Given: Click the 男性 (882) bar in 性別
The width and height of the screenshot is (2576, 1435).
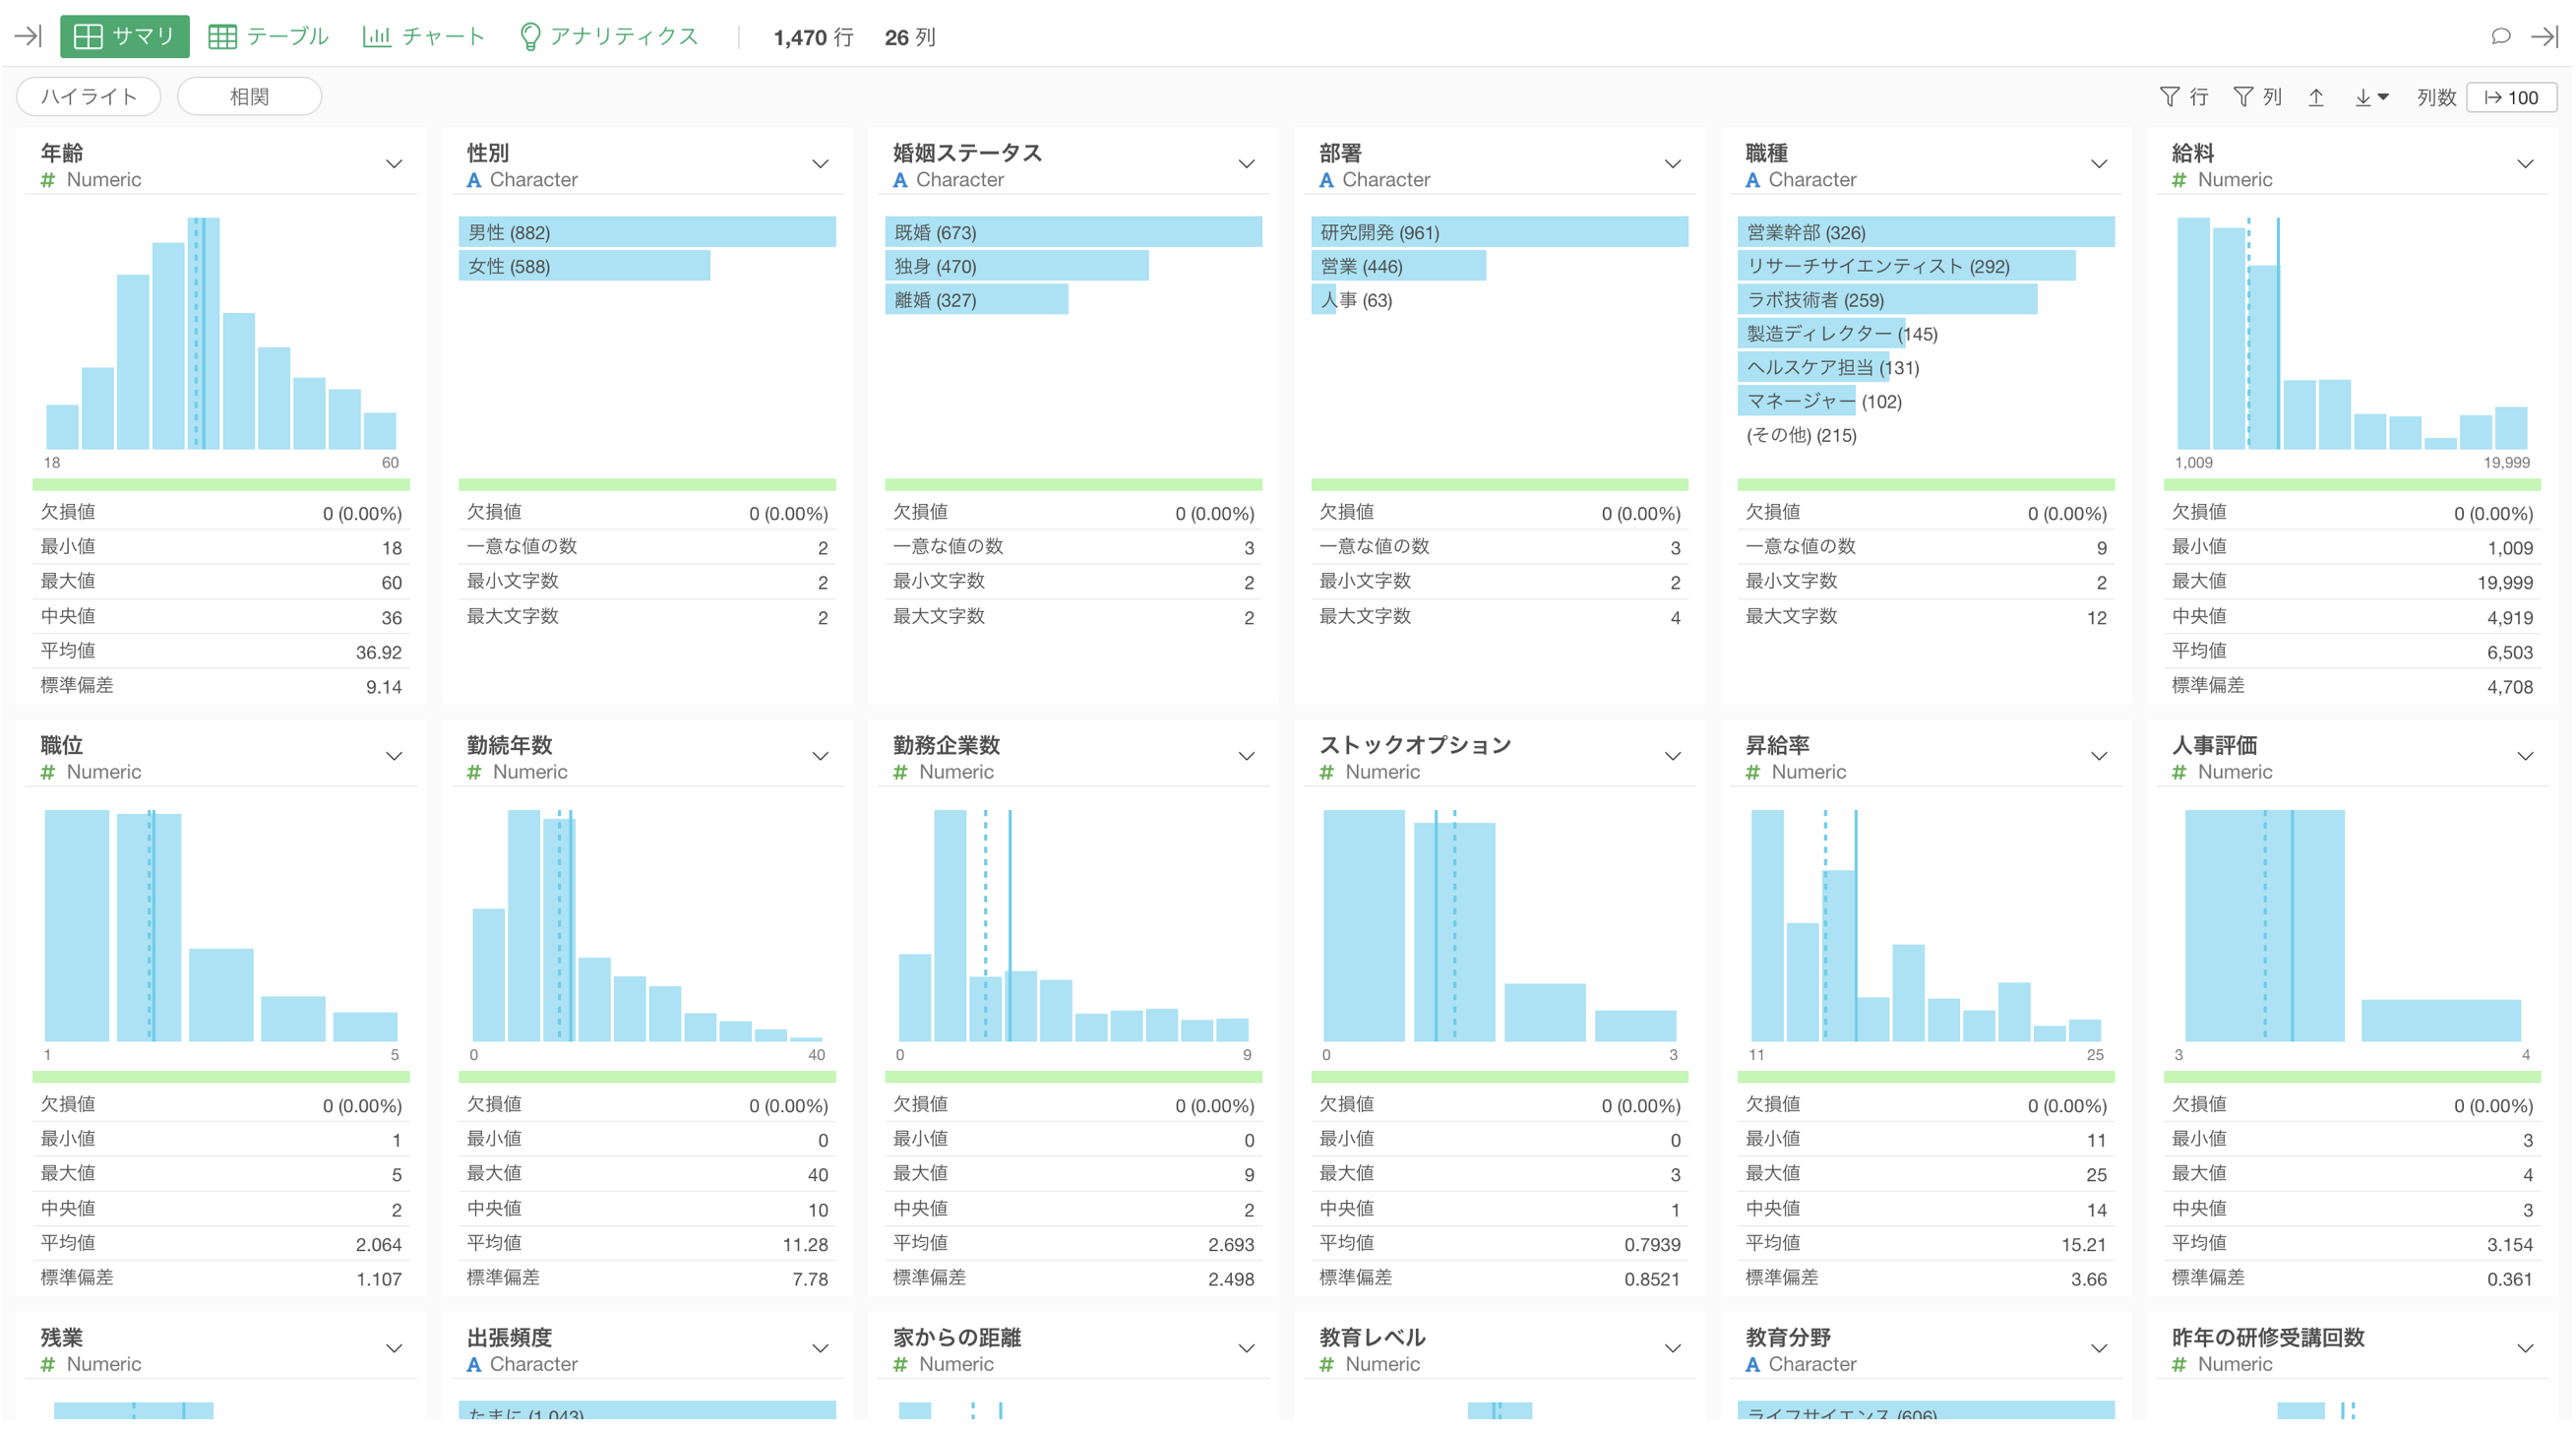Looking at the screenshot, I should point(647,232).
